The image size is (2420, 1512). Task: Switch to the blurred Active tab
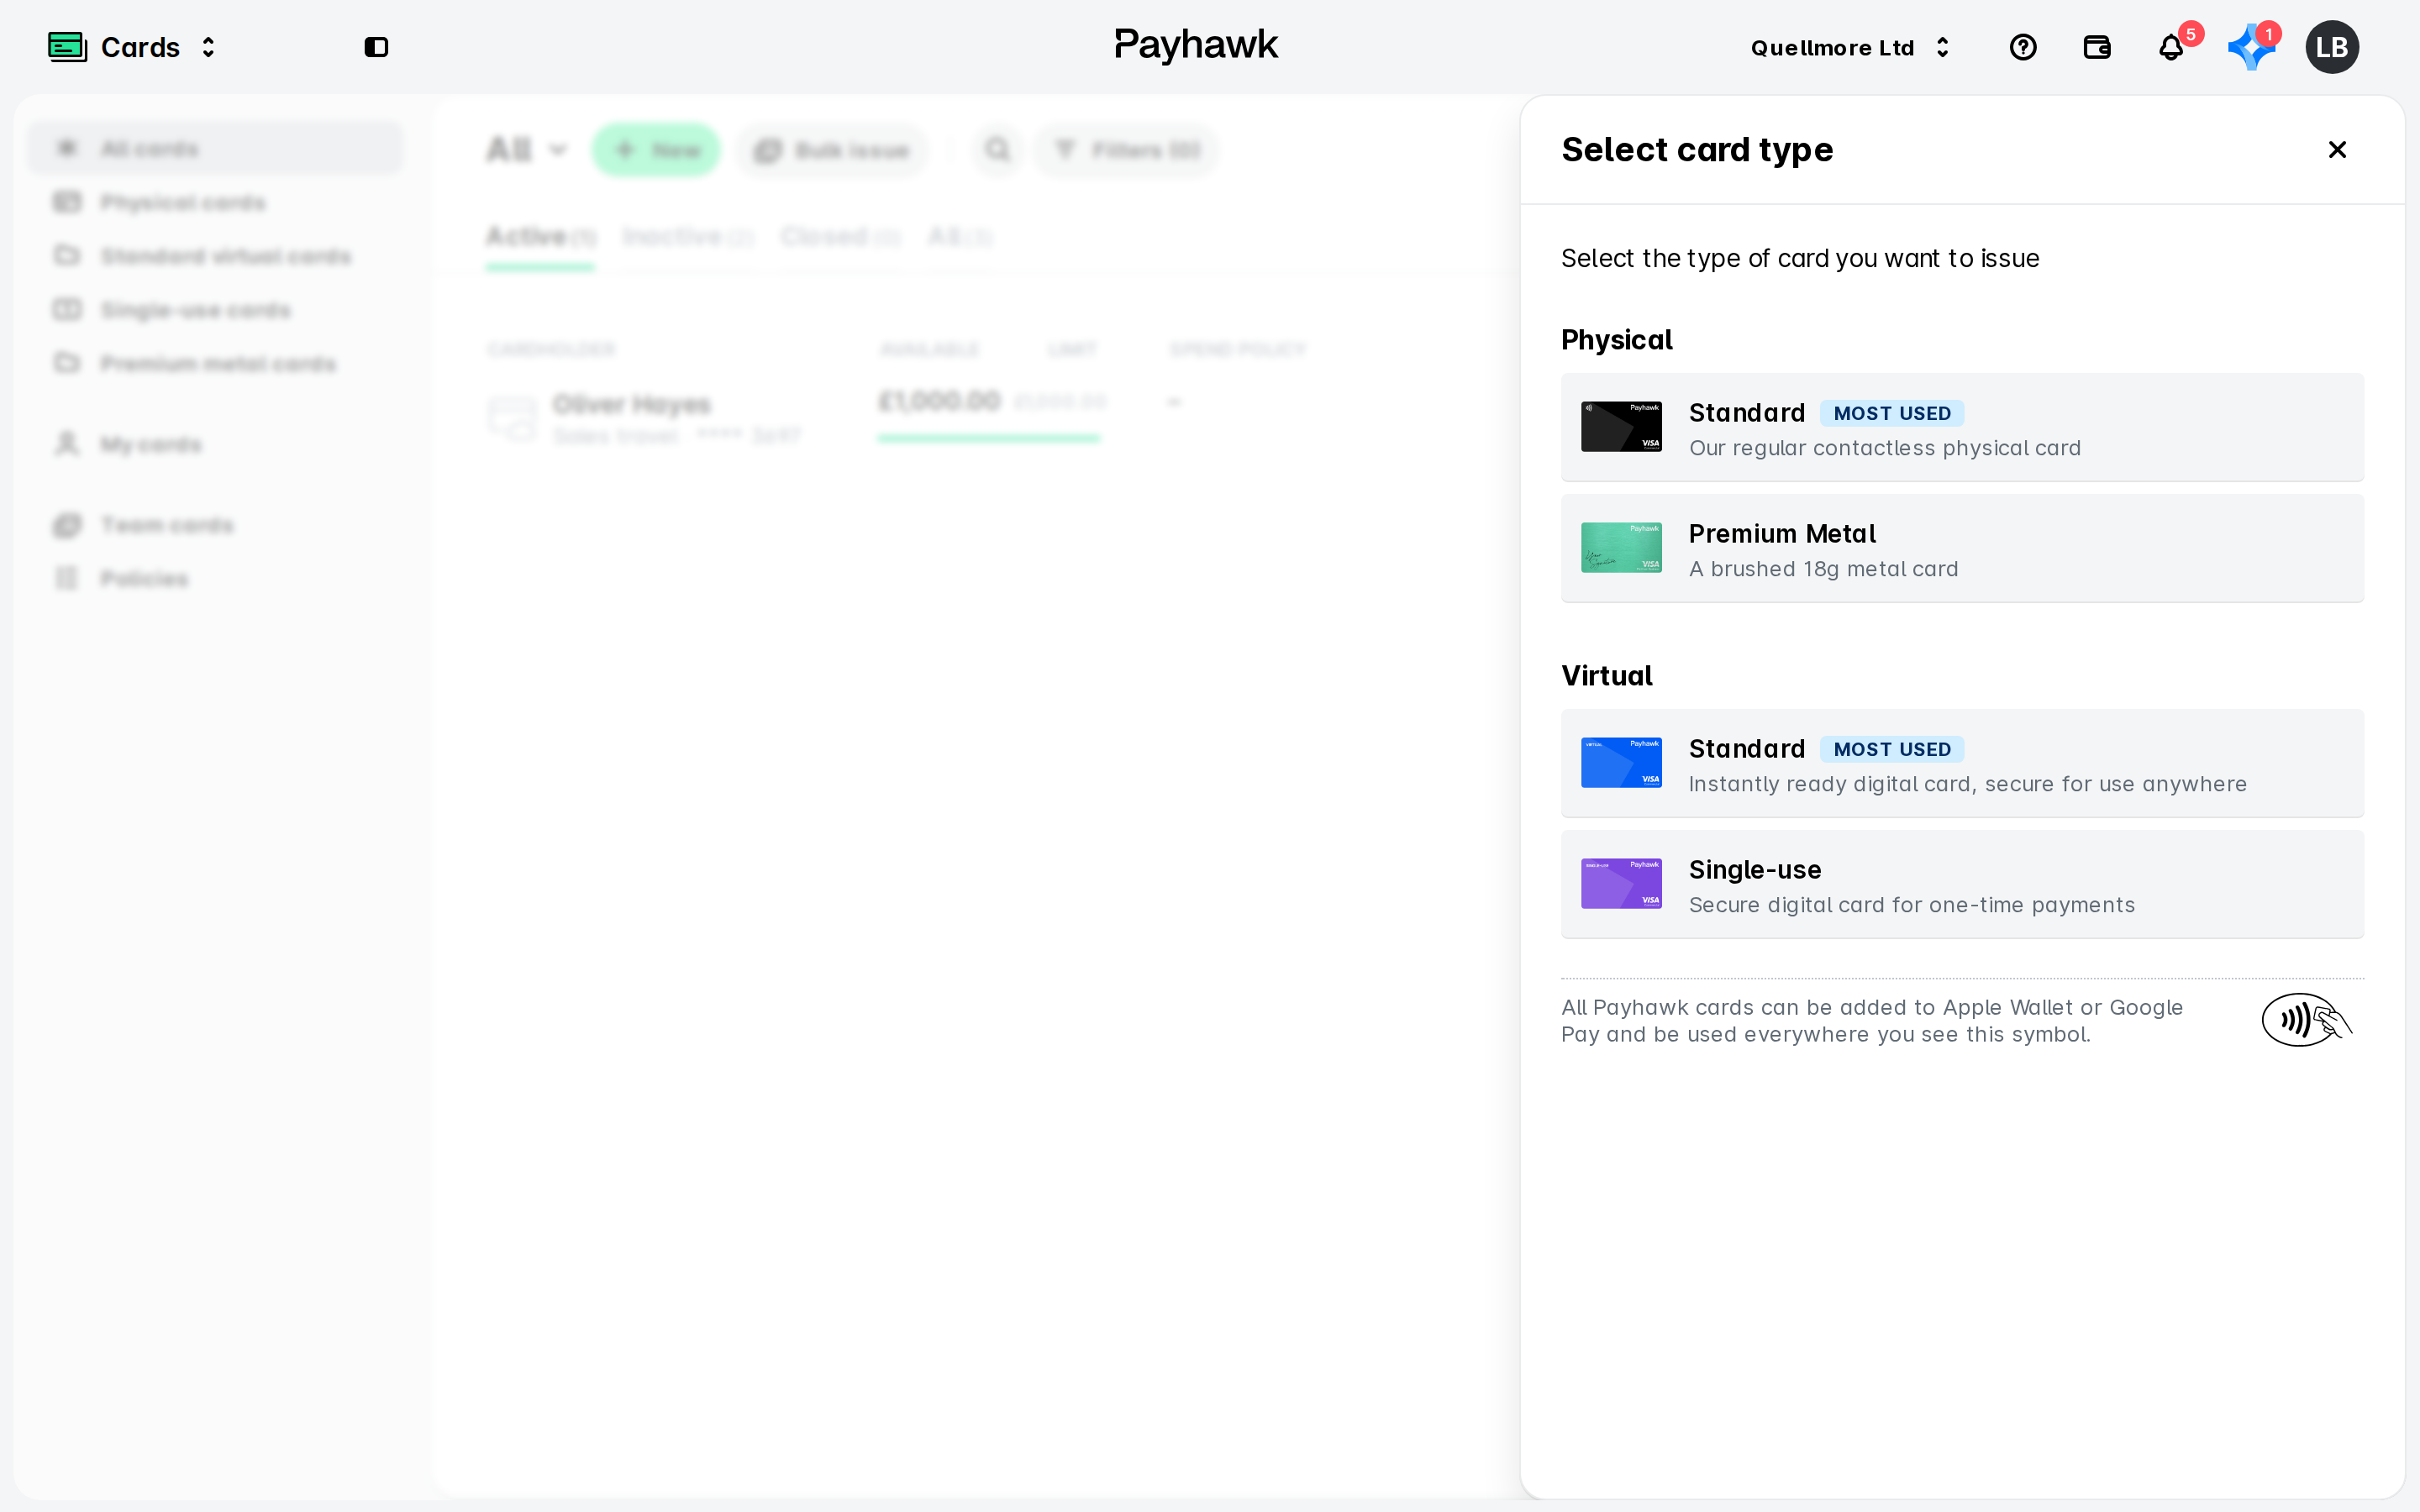[540, 237]
